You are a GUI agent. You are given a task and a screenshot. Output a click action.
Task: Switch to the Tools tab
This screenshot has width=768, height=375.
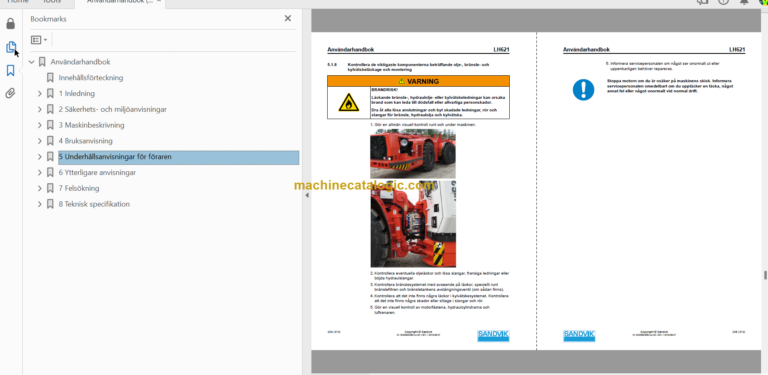coord(51,2)
